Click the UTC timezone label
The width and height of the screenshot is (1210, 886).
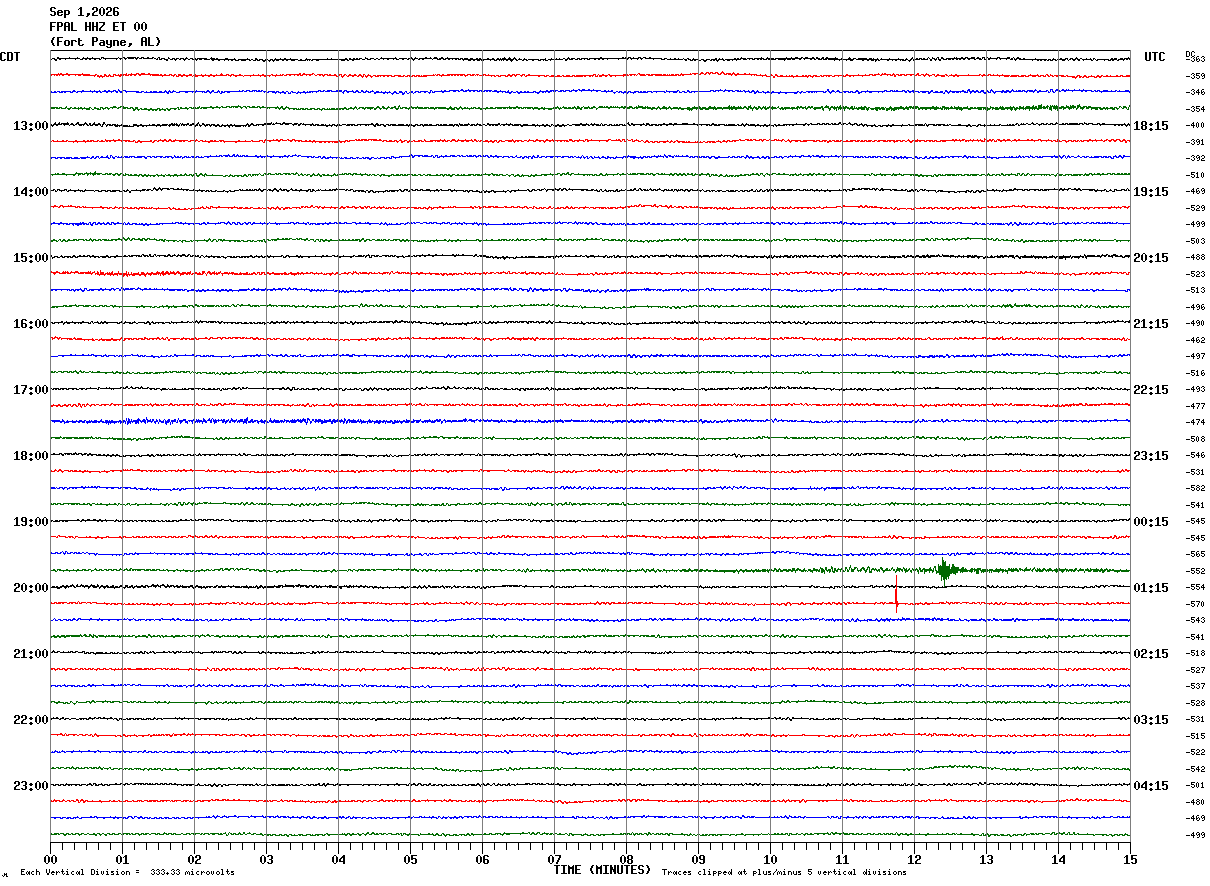[1155, 57]
